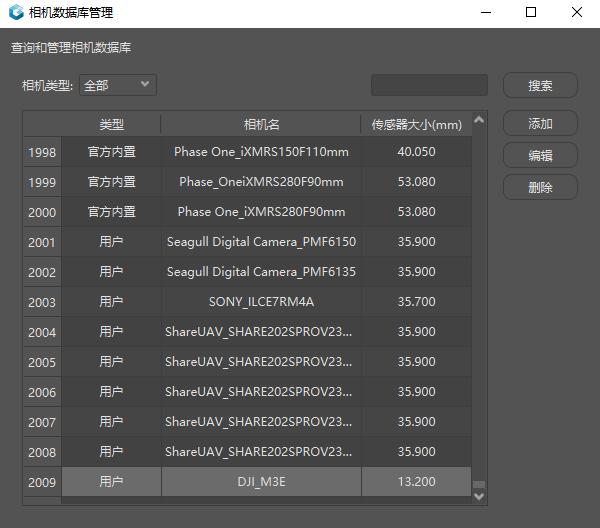Screen dimensions: 600x528
Task: Sort by the 传感器大小(mm) column header
Action: (417, 124)
